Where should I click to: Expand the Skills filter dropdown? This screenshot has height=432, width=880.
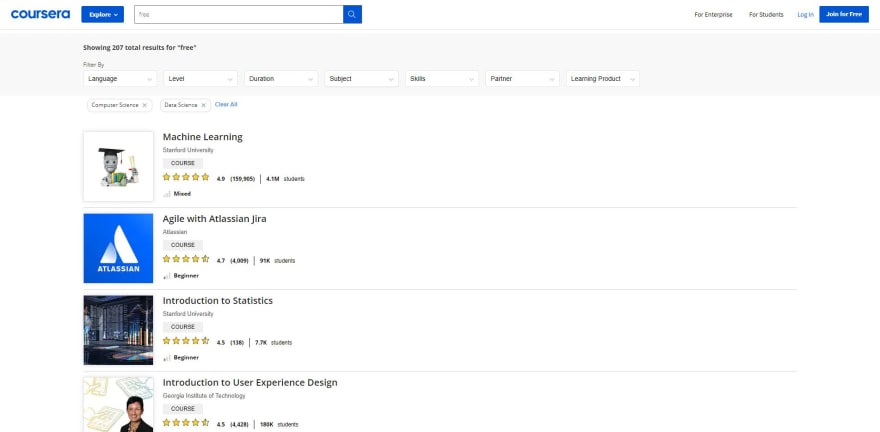442,79
